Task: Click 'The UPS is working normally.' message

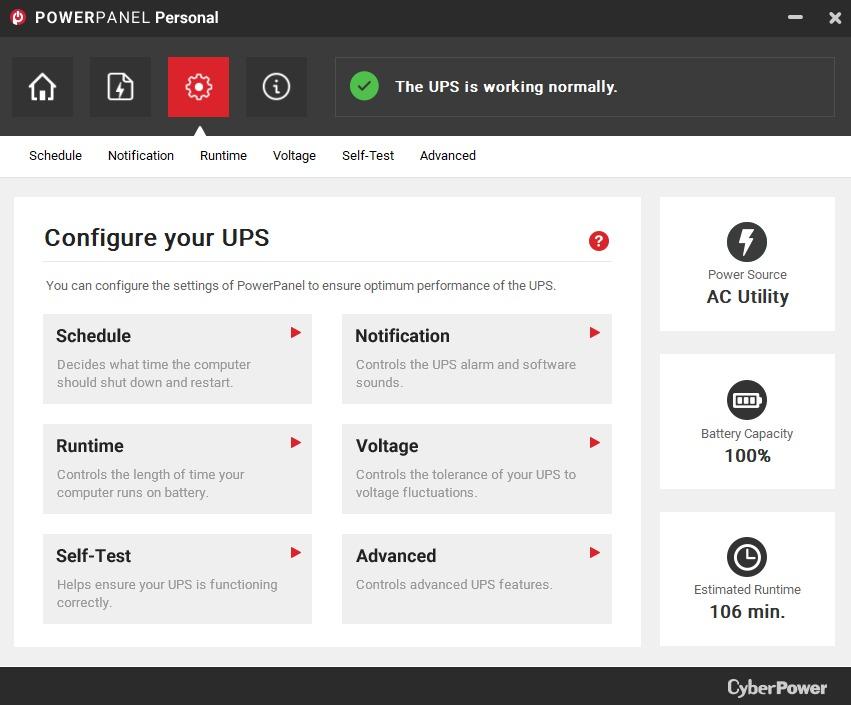Action: [x=506, y=87]
